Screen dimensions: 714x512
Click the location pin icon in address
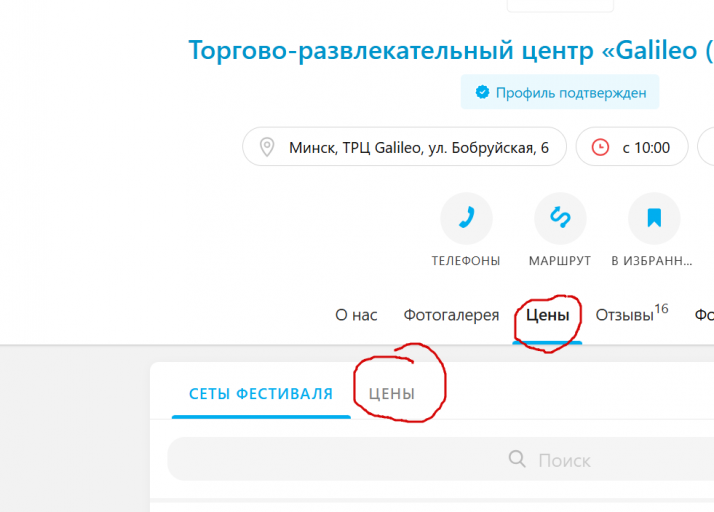pyautogui.click(x=267, y=147)
